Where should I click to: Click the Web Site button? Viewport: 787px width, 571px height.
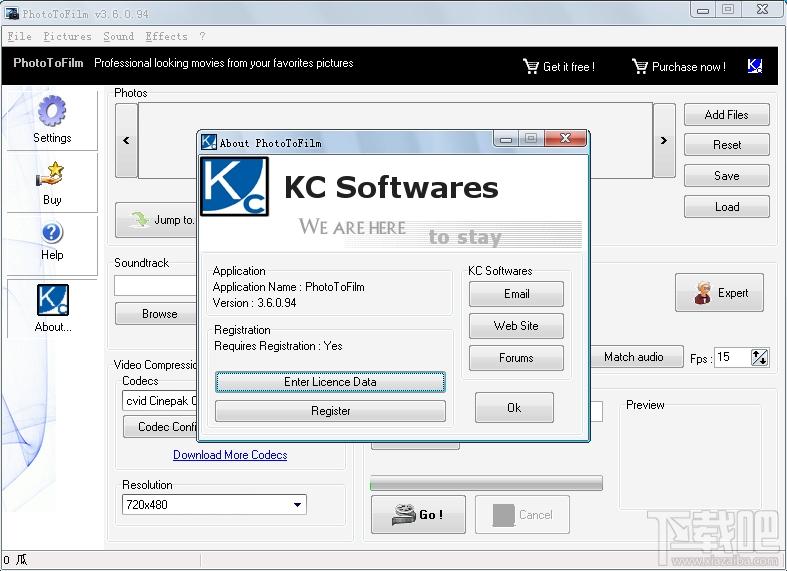point(516,326)
